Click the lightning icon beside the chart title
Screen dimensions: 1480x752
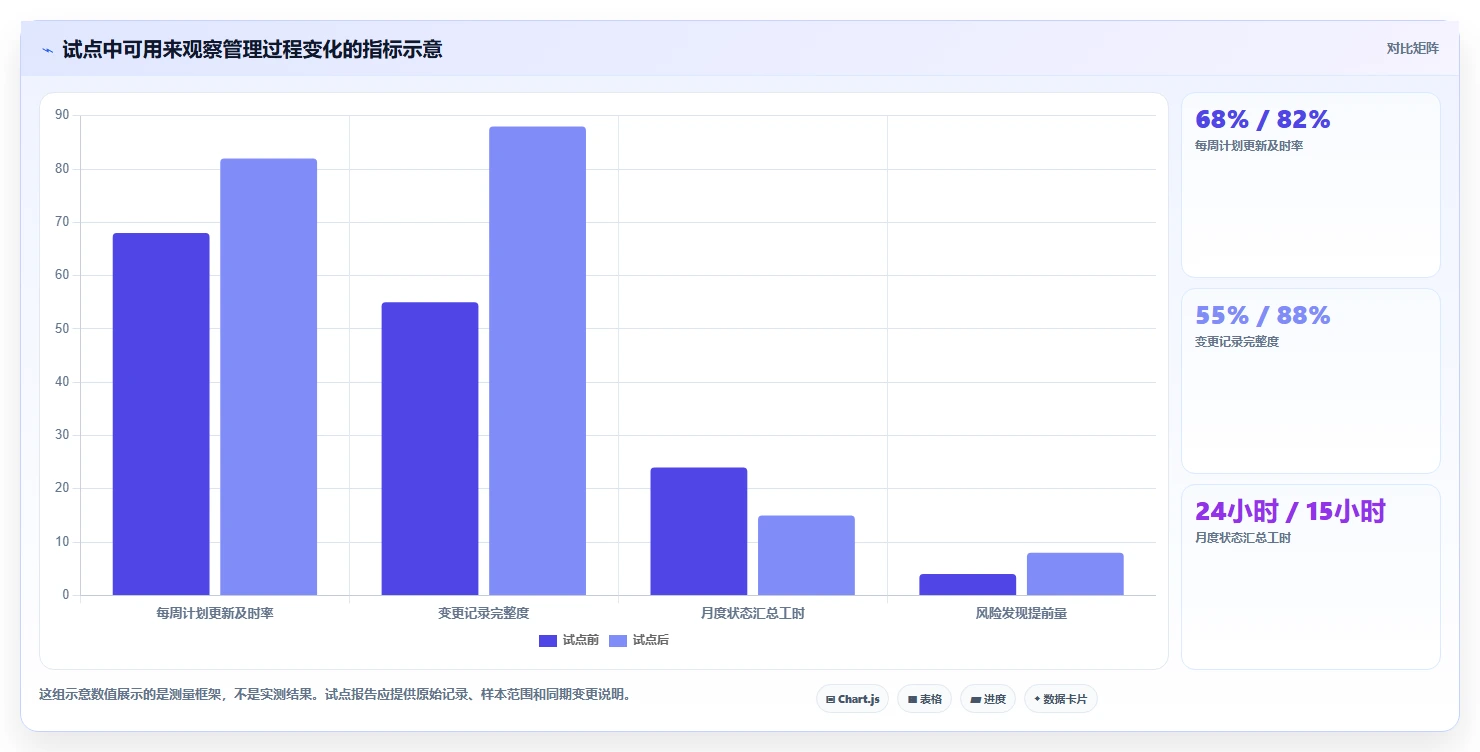point(48,50)
